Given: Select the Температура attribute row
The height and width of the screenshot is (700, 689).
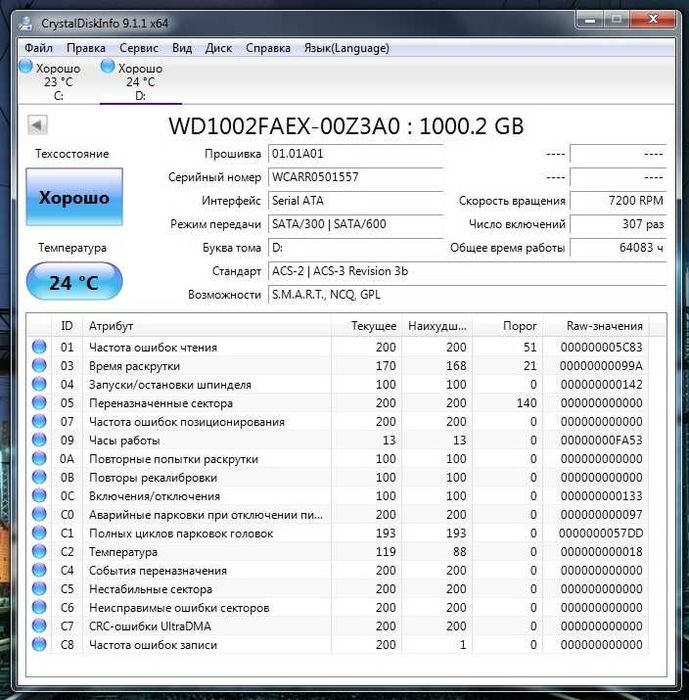Looking at the screenshot, I should click(338, 552).
